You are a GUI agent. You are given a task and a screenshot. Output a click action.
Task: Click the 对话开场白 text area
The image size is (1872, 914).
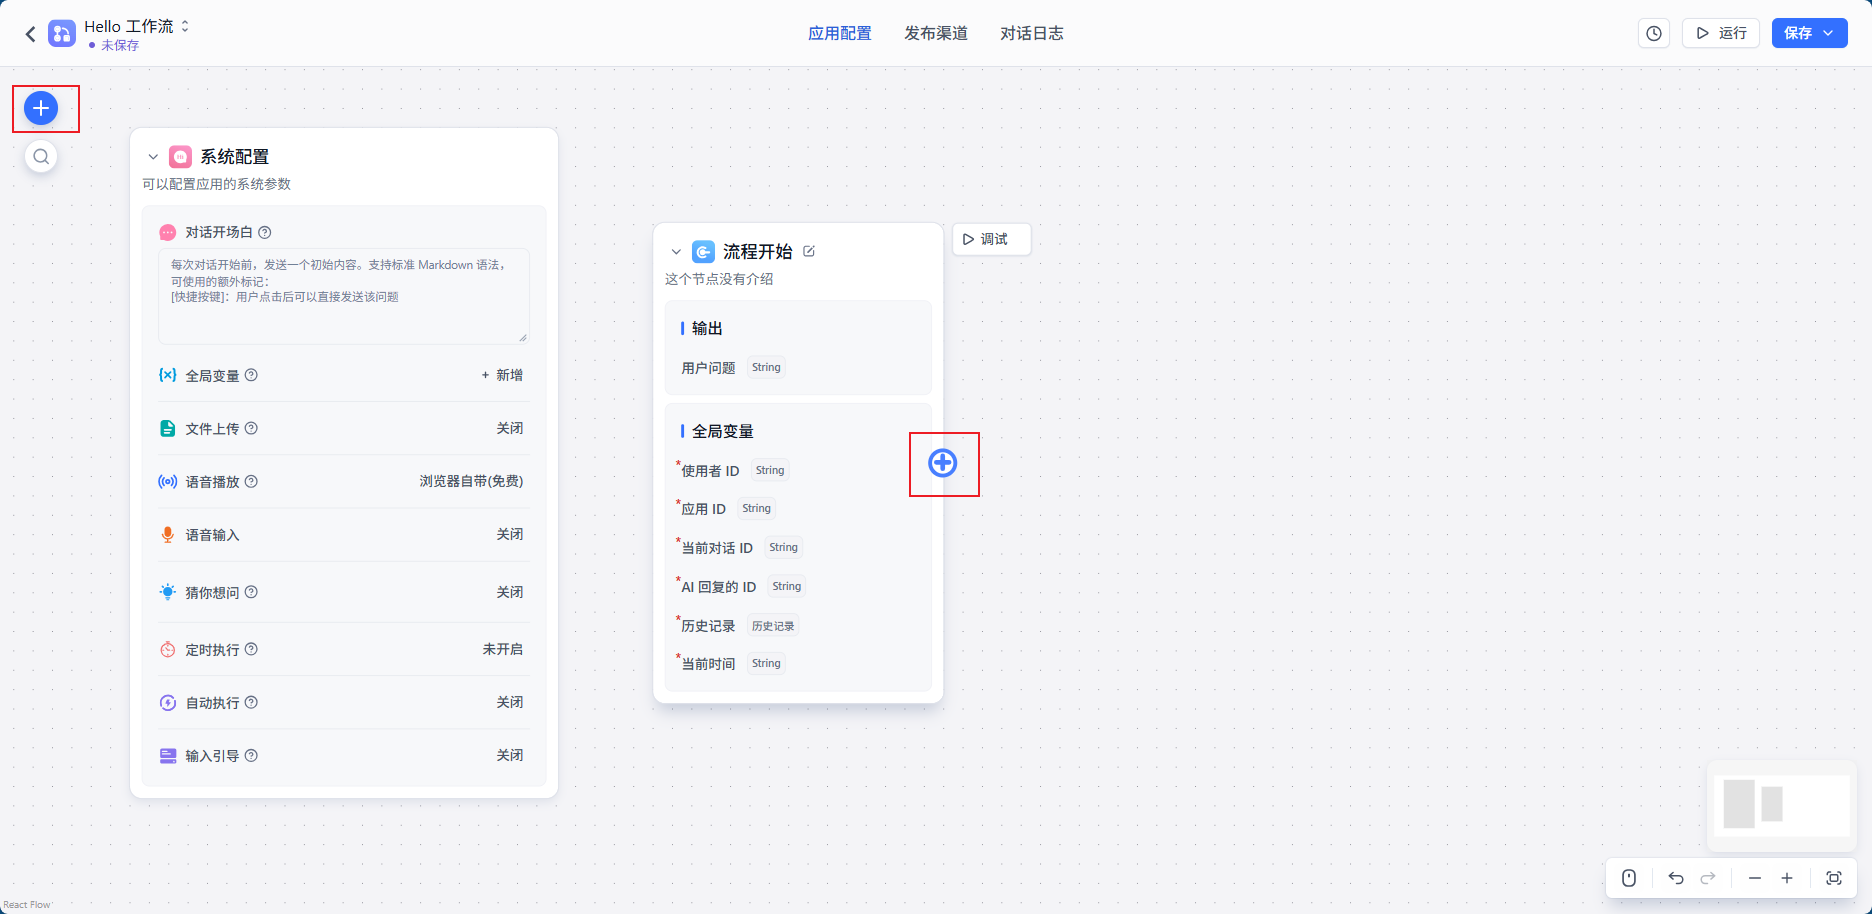[x=343, y=296]
